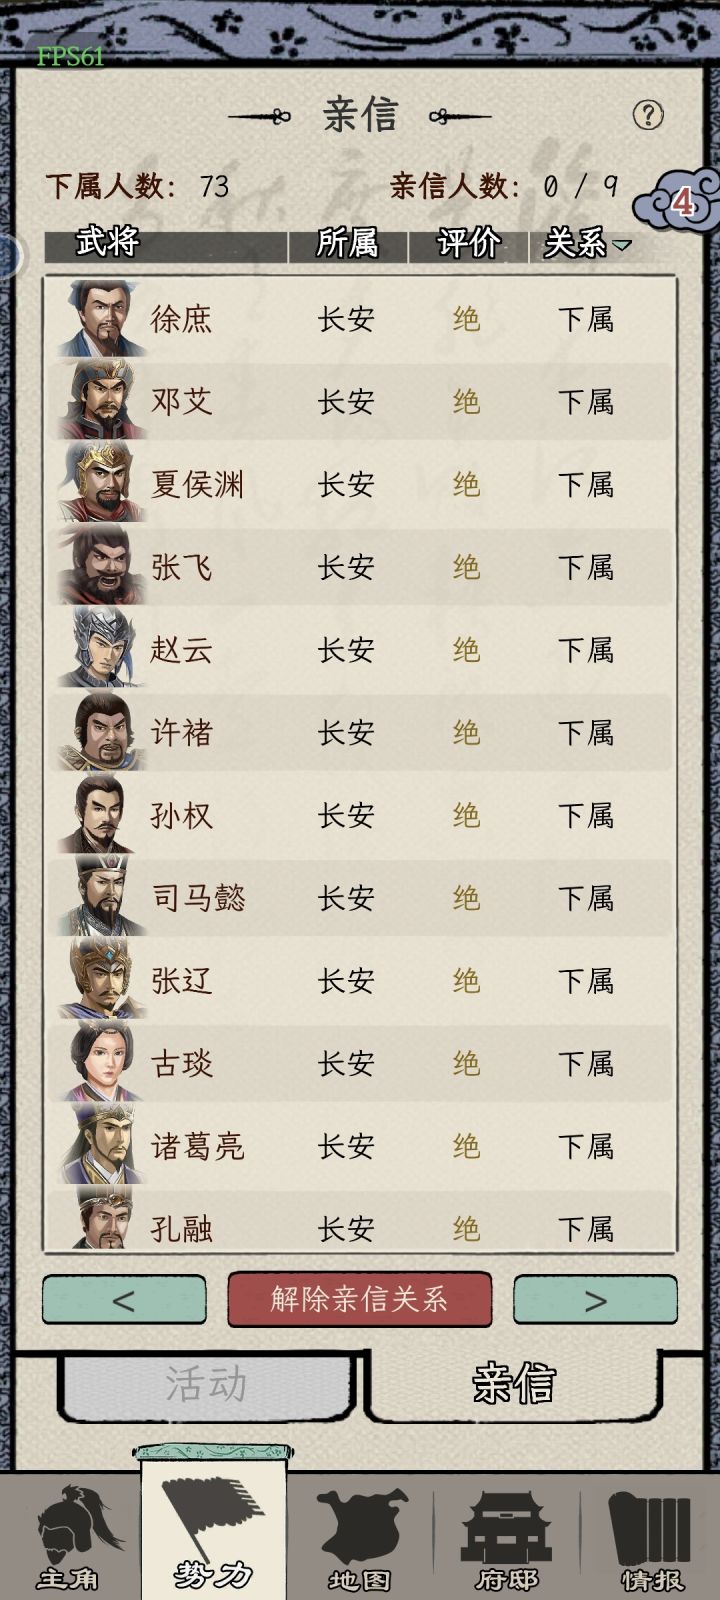This screenshot has height=1600, width=720.
Task: Switch to the 亲信 tab
Action: [x=513, y=1384]
